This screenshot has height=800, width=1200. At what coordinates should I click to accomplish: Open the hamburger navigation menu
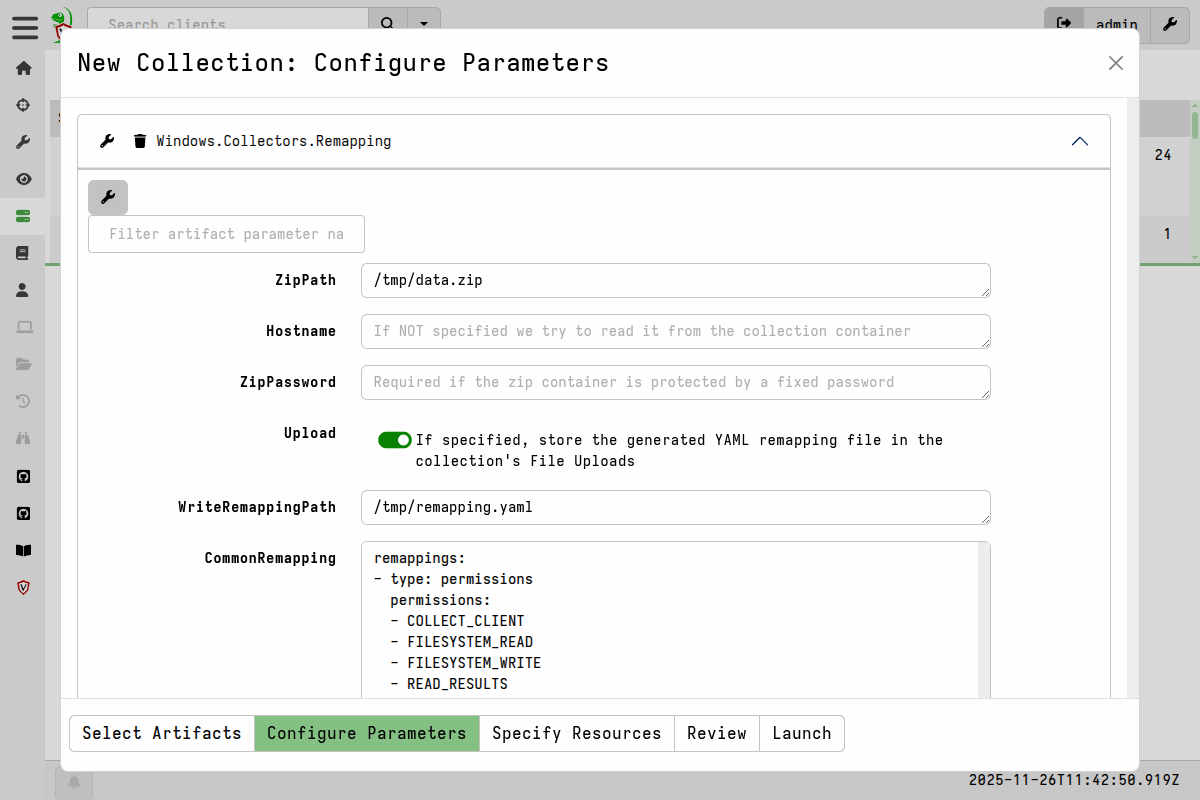pos(25,27)
